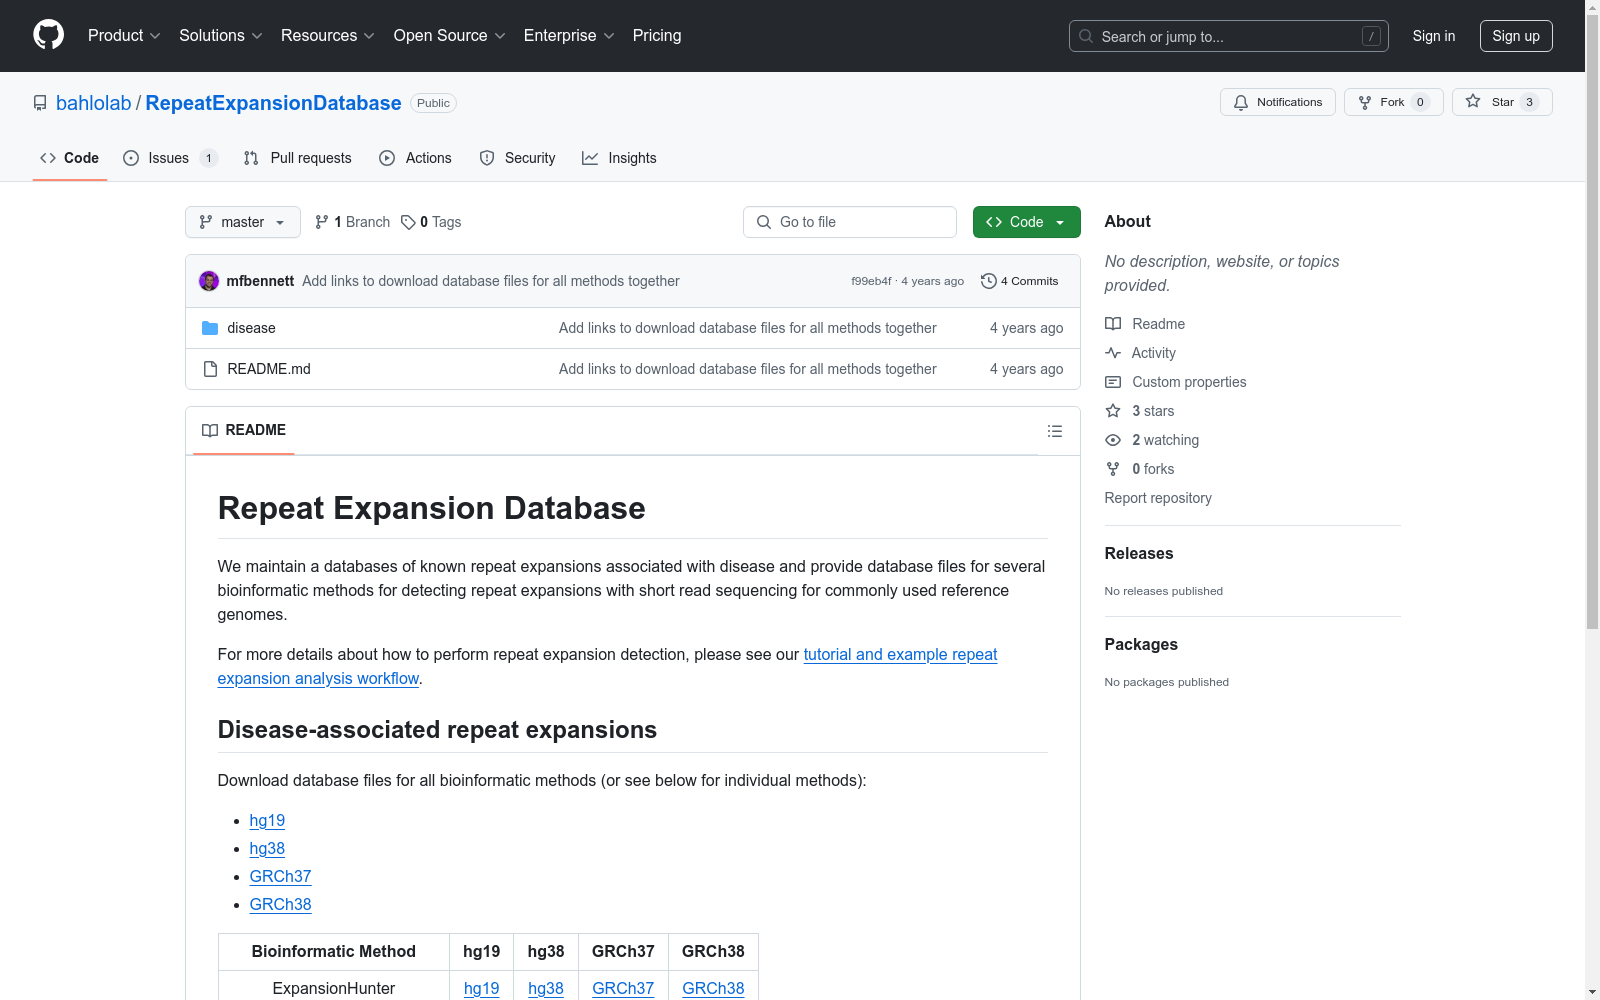Screen dimensions: 1600x1000
Task: Click the README.md file icon
Action: click(210, 369)
